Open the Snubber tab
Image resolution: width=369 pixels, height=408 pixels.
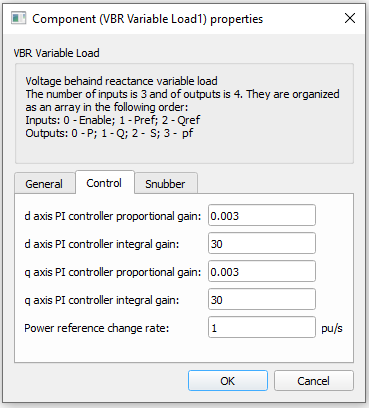coord(165,184)
